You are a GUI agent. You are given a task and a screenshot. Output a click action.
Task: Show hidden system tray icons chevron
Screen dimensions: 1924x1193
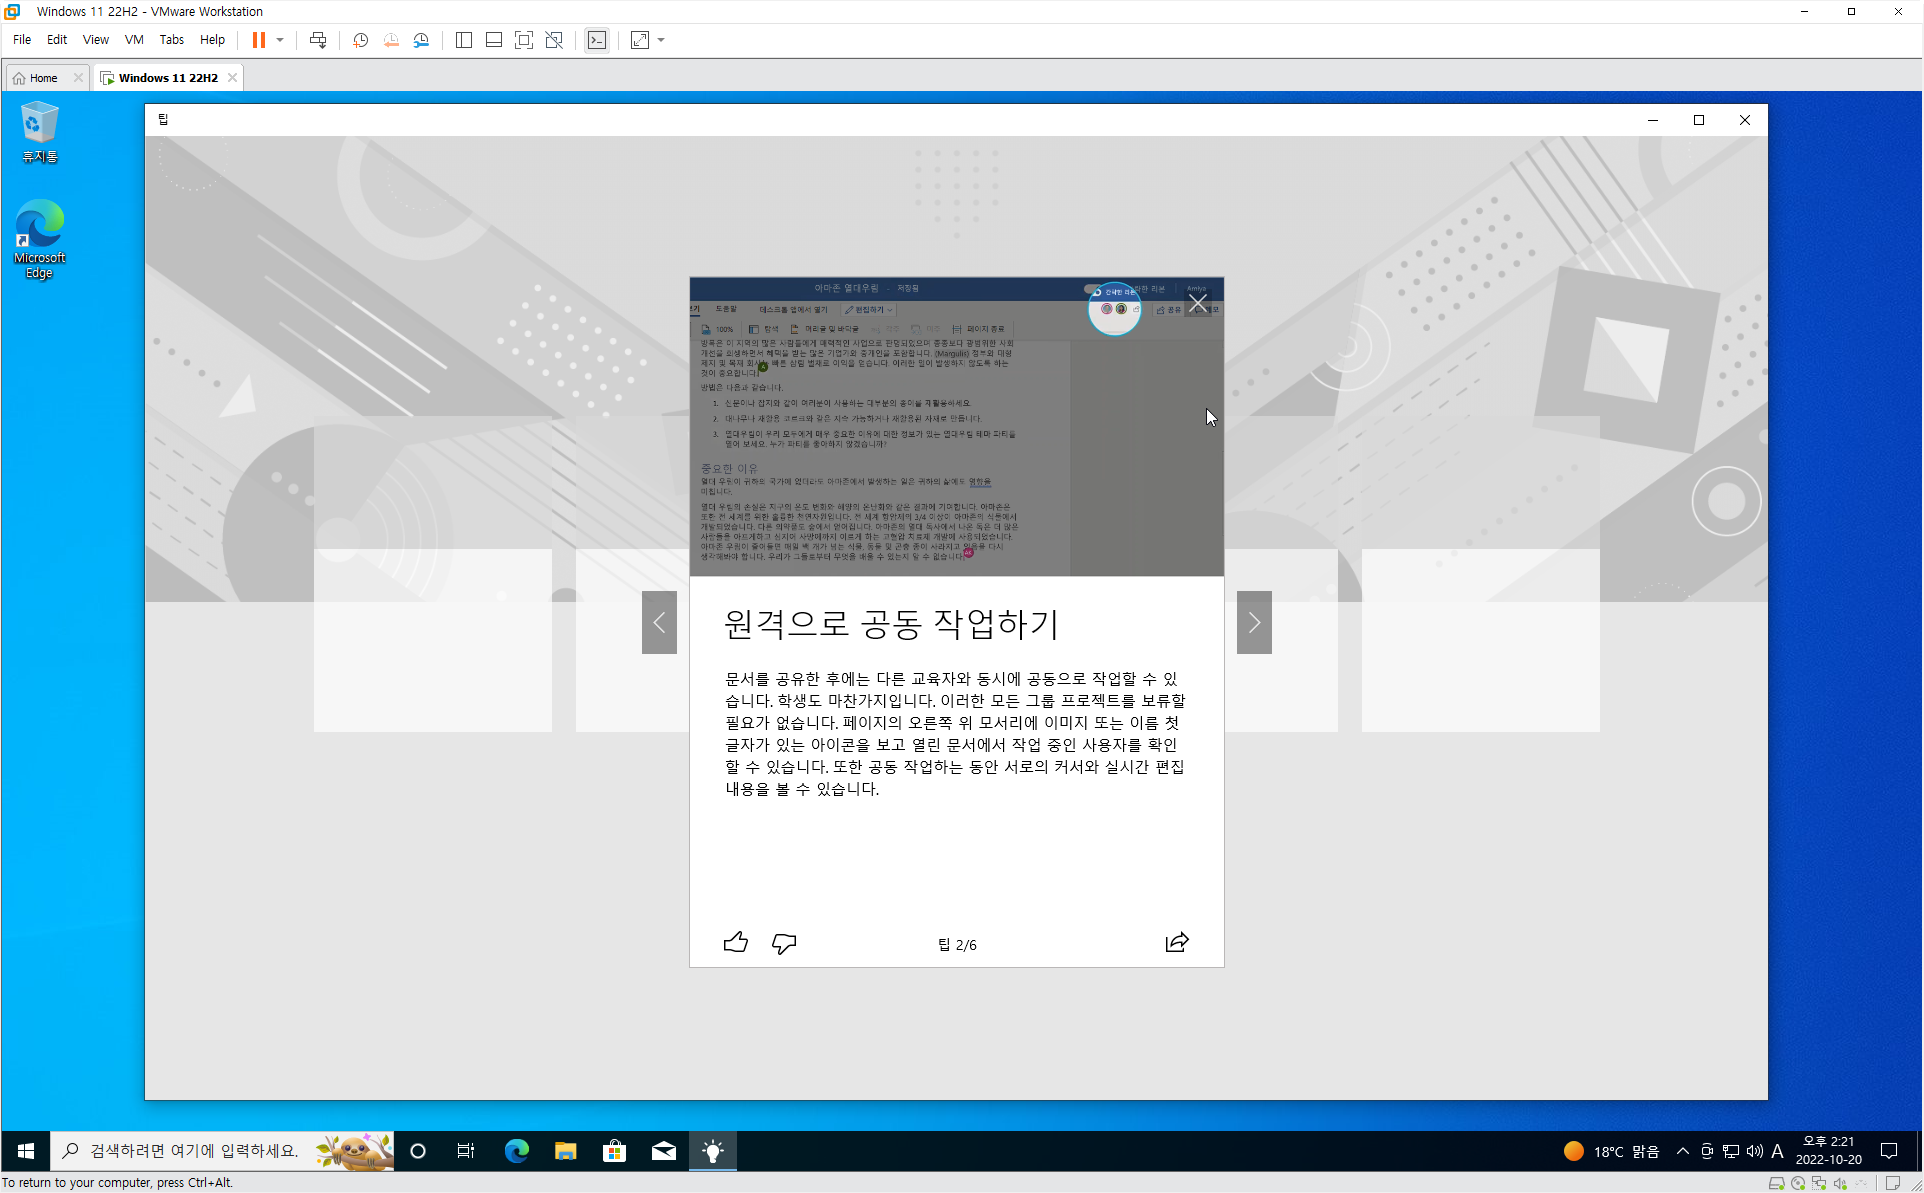pyautogui.click(x=1683, y=1151)
